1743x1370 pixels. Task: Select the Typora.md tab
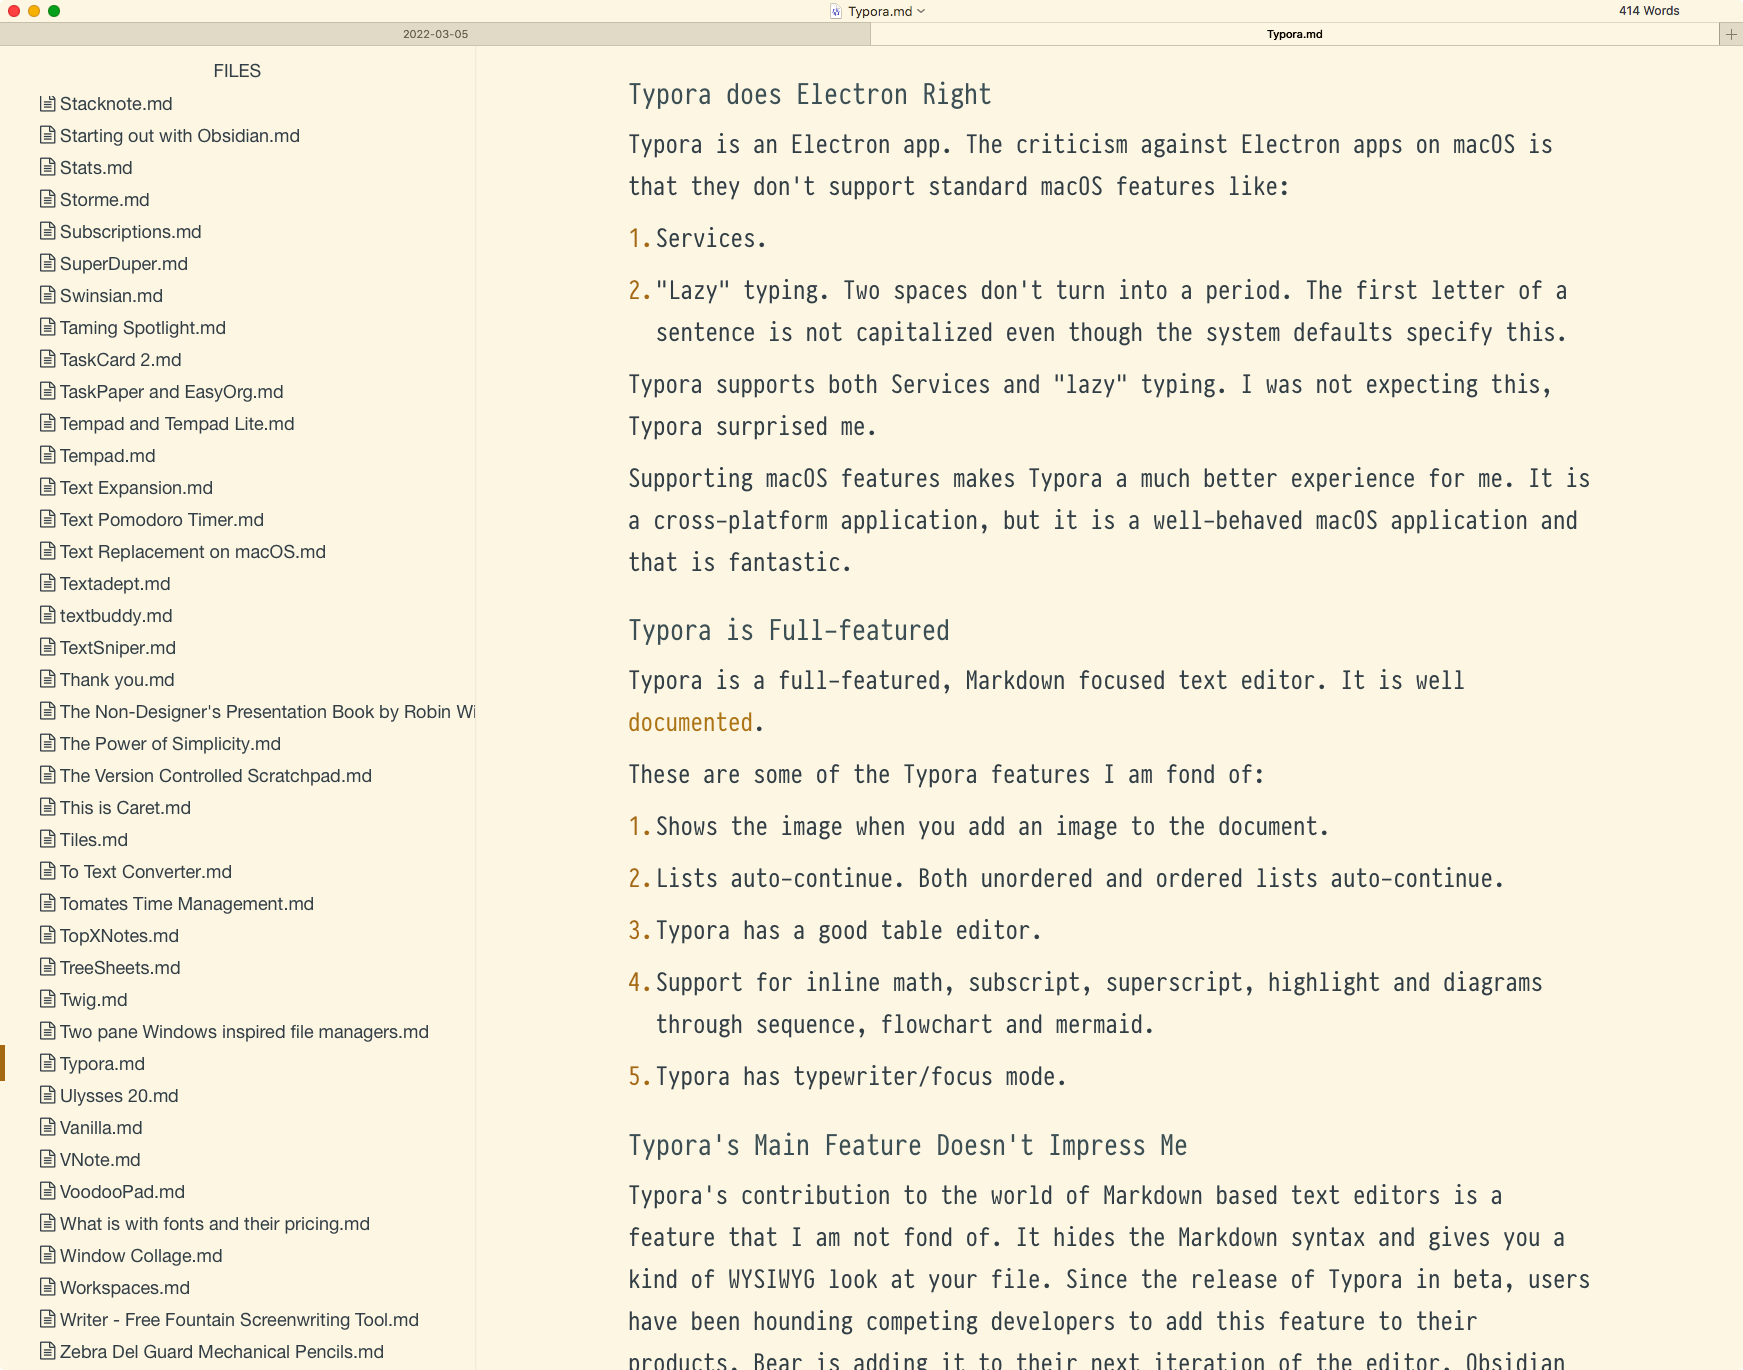point(1295,34)
